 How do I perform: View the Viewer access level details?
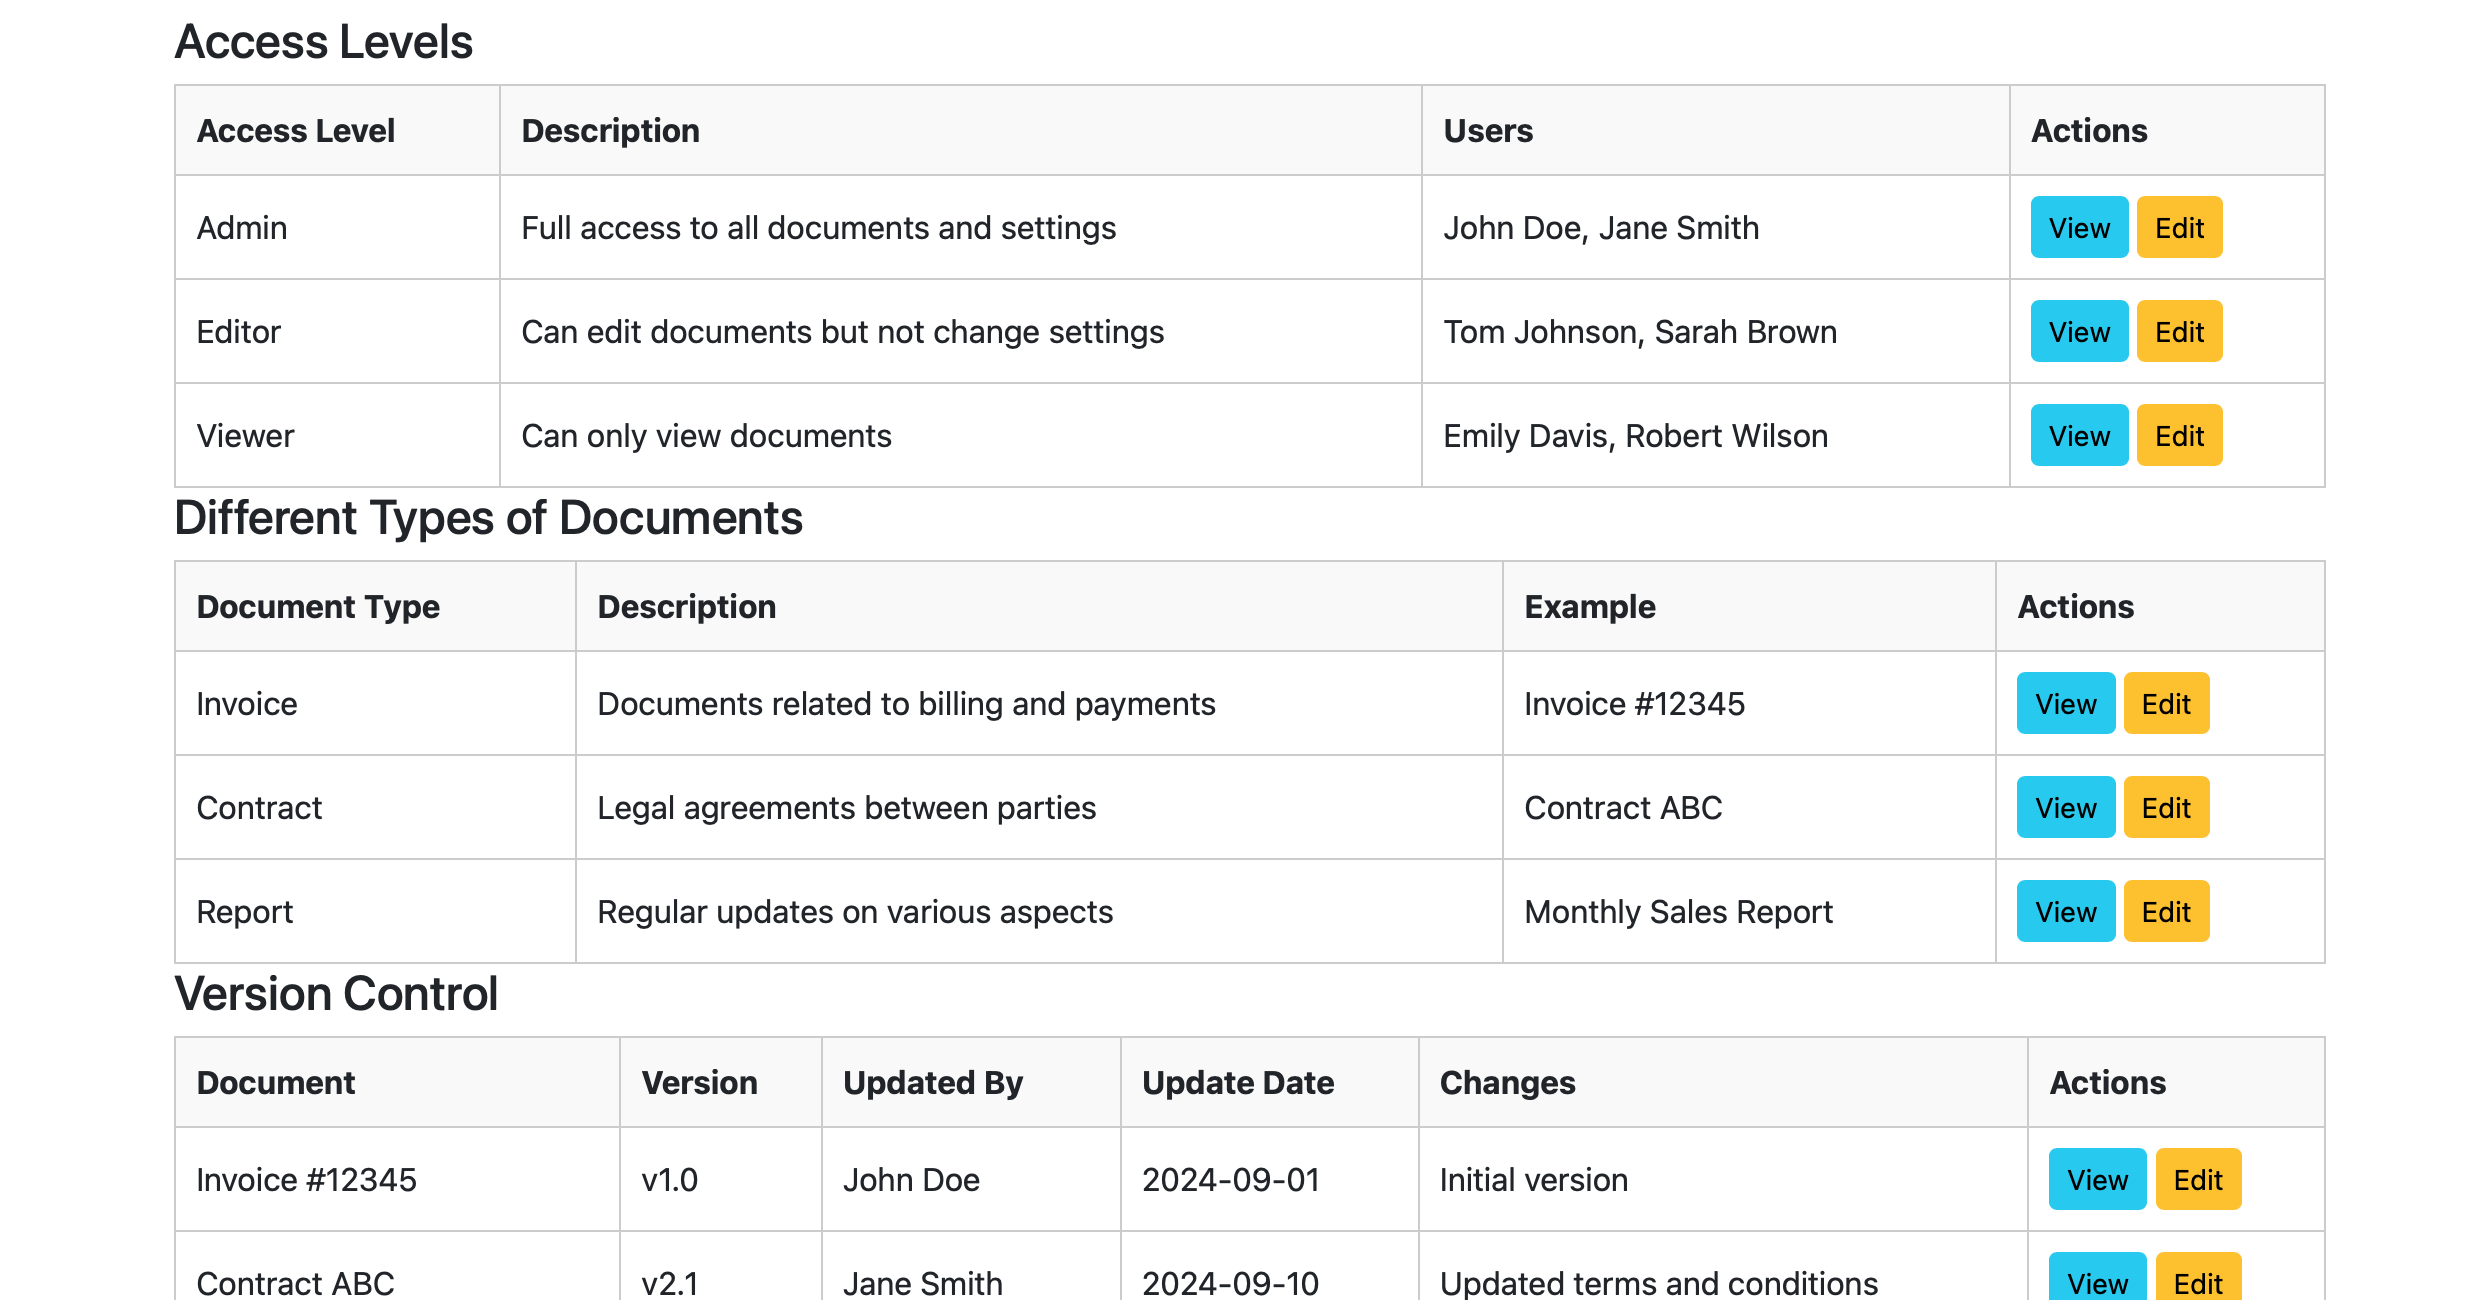coord(2078,436)
